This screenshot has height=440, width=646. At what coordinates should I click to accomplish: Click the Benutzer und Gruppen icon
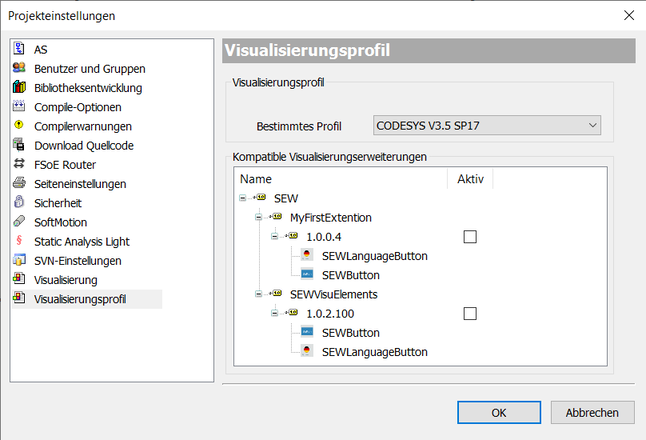point(20,68)
